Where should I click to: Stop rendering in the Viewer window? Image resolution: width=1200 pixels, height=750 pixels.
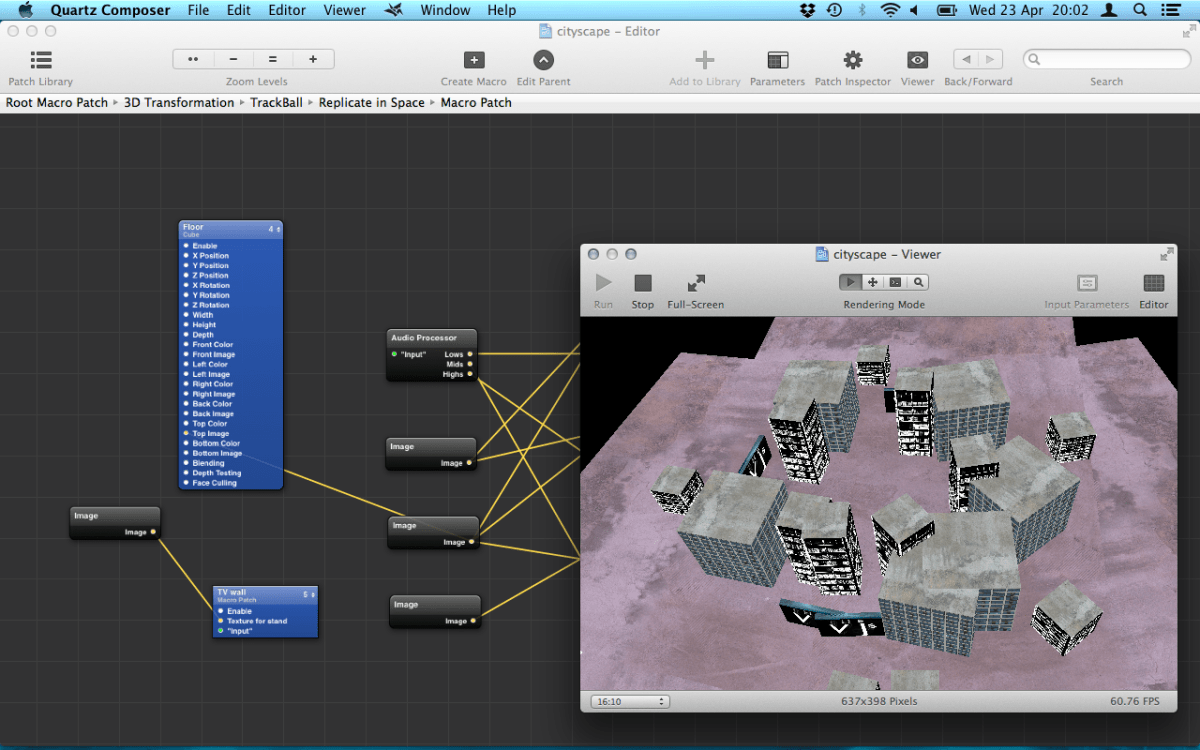(643, 284)
